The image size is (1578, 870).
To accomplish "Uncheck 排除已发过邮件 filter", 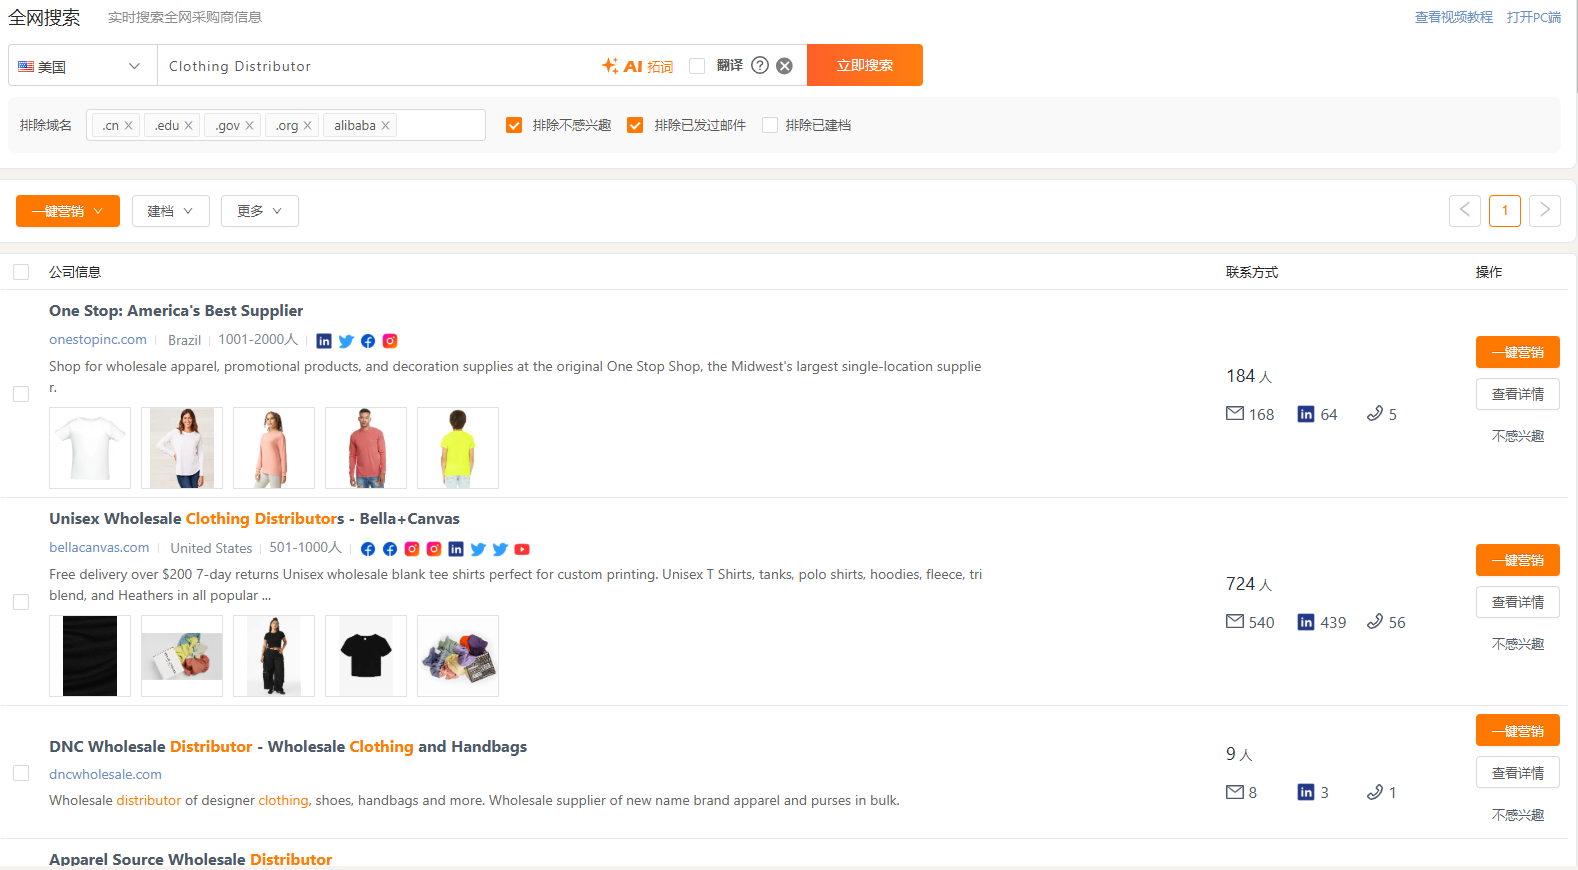I will tap(635, 125).
